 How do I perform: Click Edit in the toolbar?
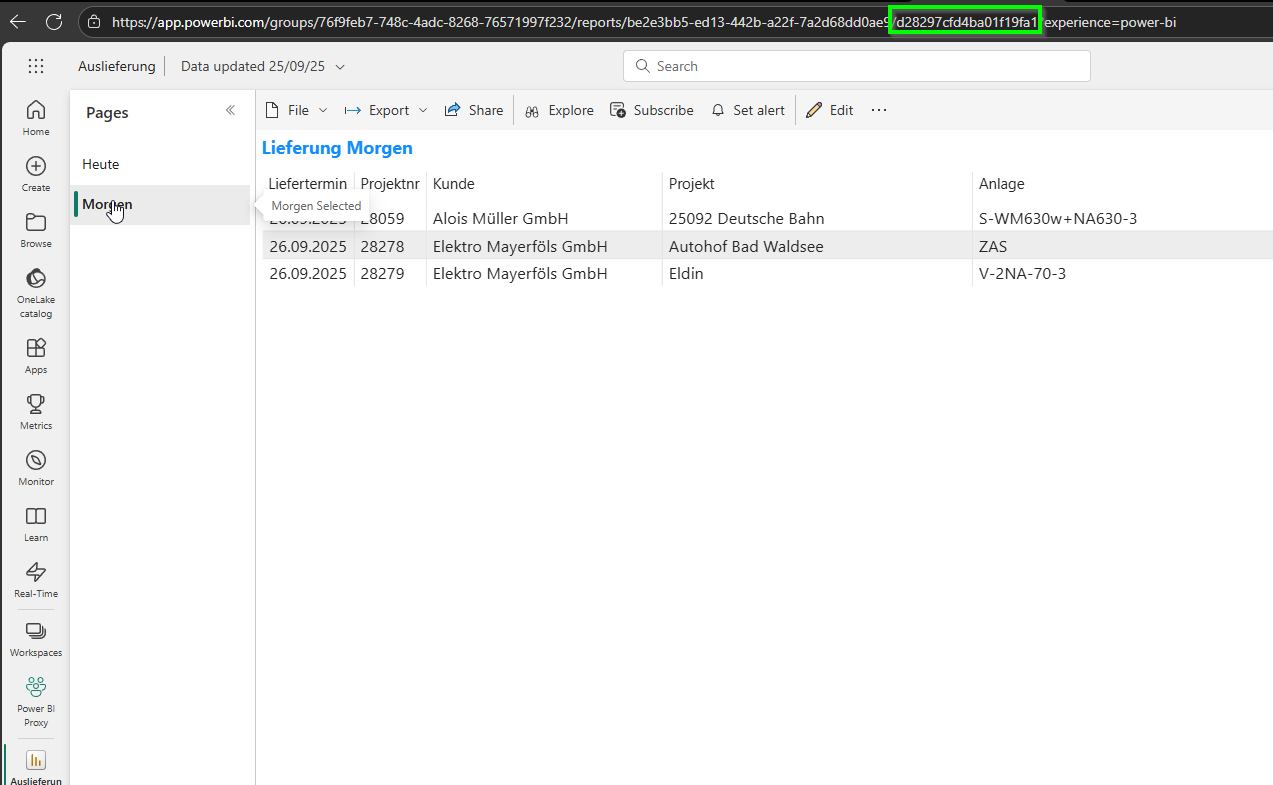(x=830, y=110)
